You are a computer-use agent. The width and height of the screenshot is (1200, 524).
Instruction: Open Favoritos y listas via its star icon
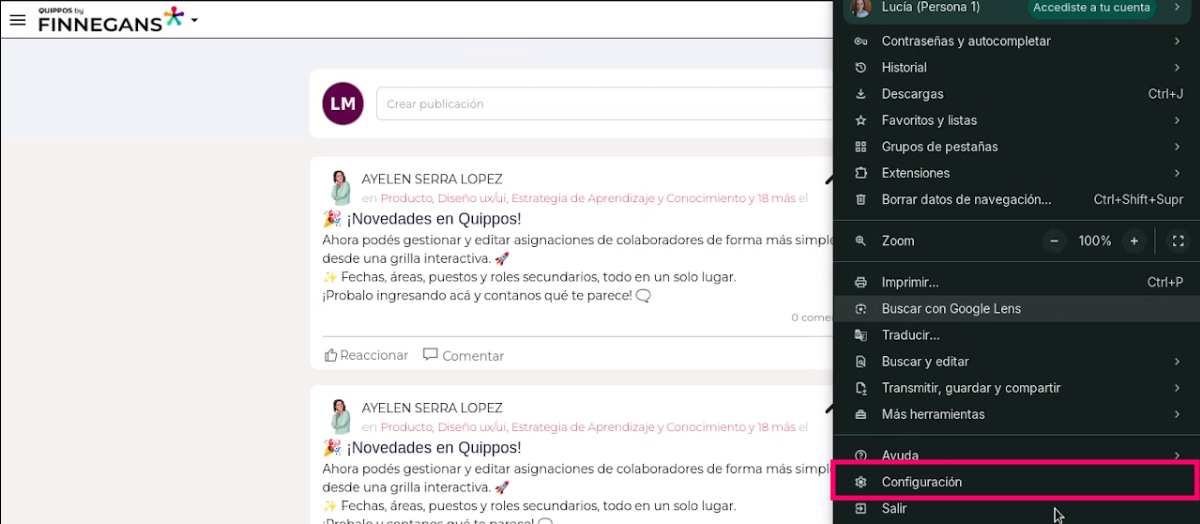point(861,120)
